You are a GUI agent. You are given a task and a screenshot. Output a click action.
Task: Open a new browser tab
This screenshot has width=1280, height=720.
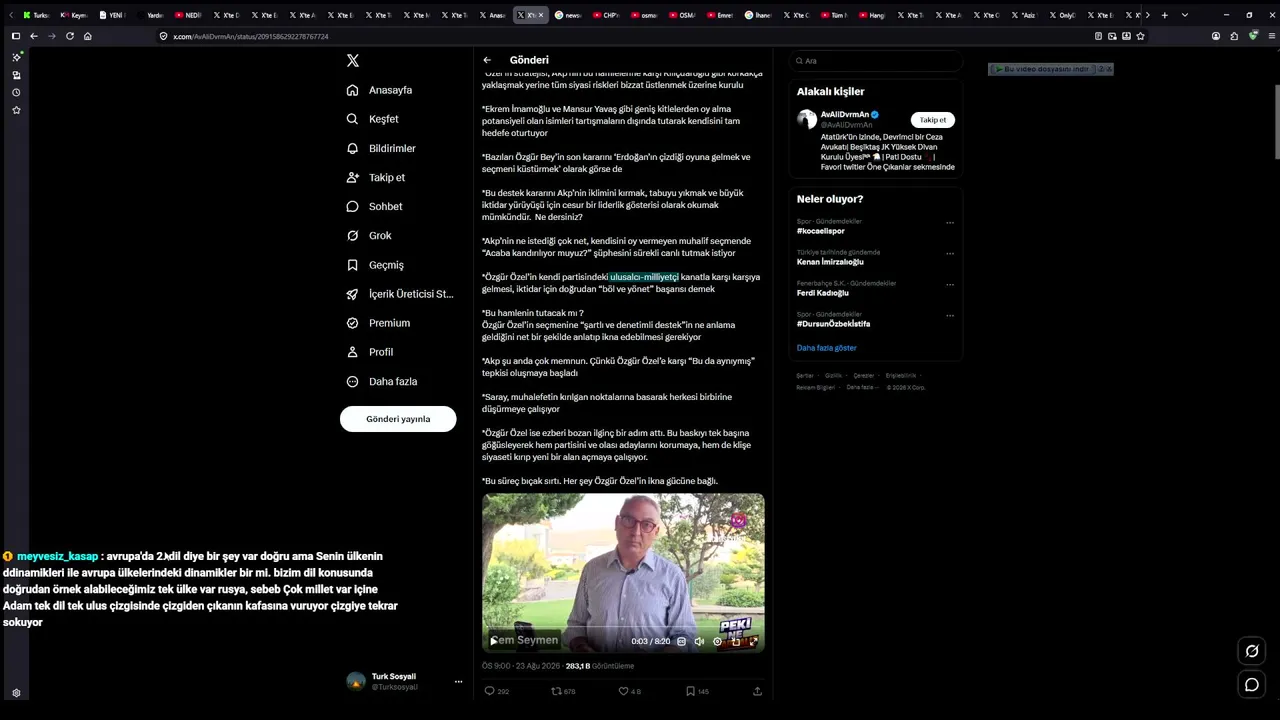(1164, 15)
